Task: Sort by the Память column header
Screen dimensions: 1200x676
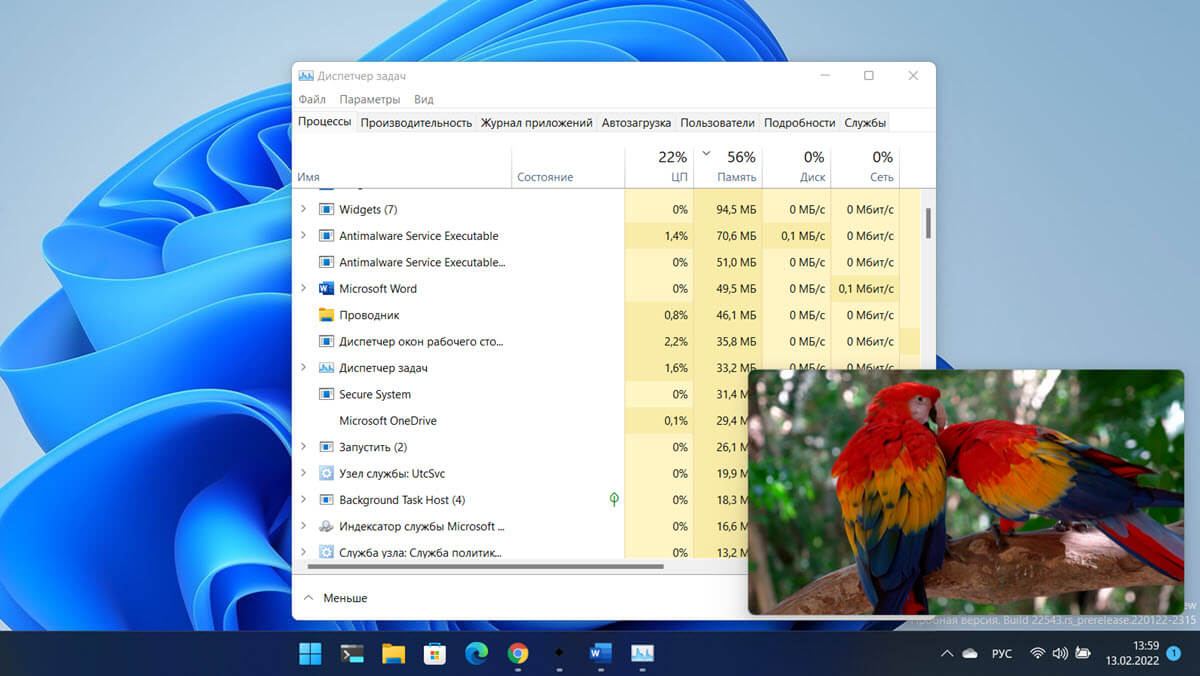Action: coord(728,167)
